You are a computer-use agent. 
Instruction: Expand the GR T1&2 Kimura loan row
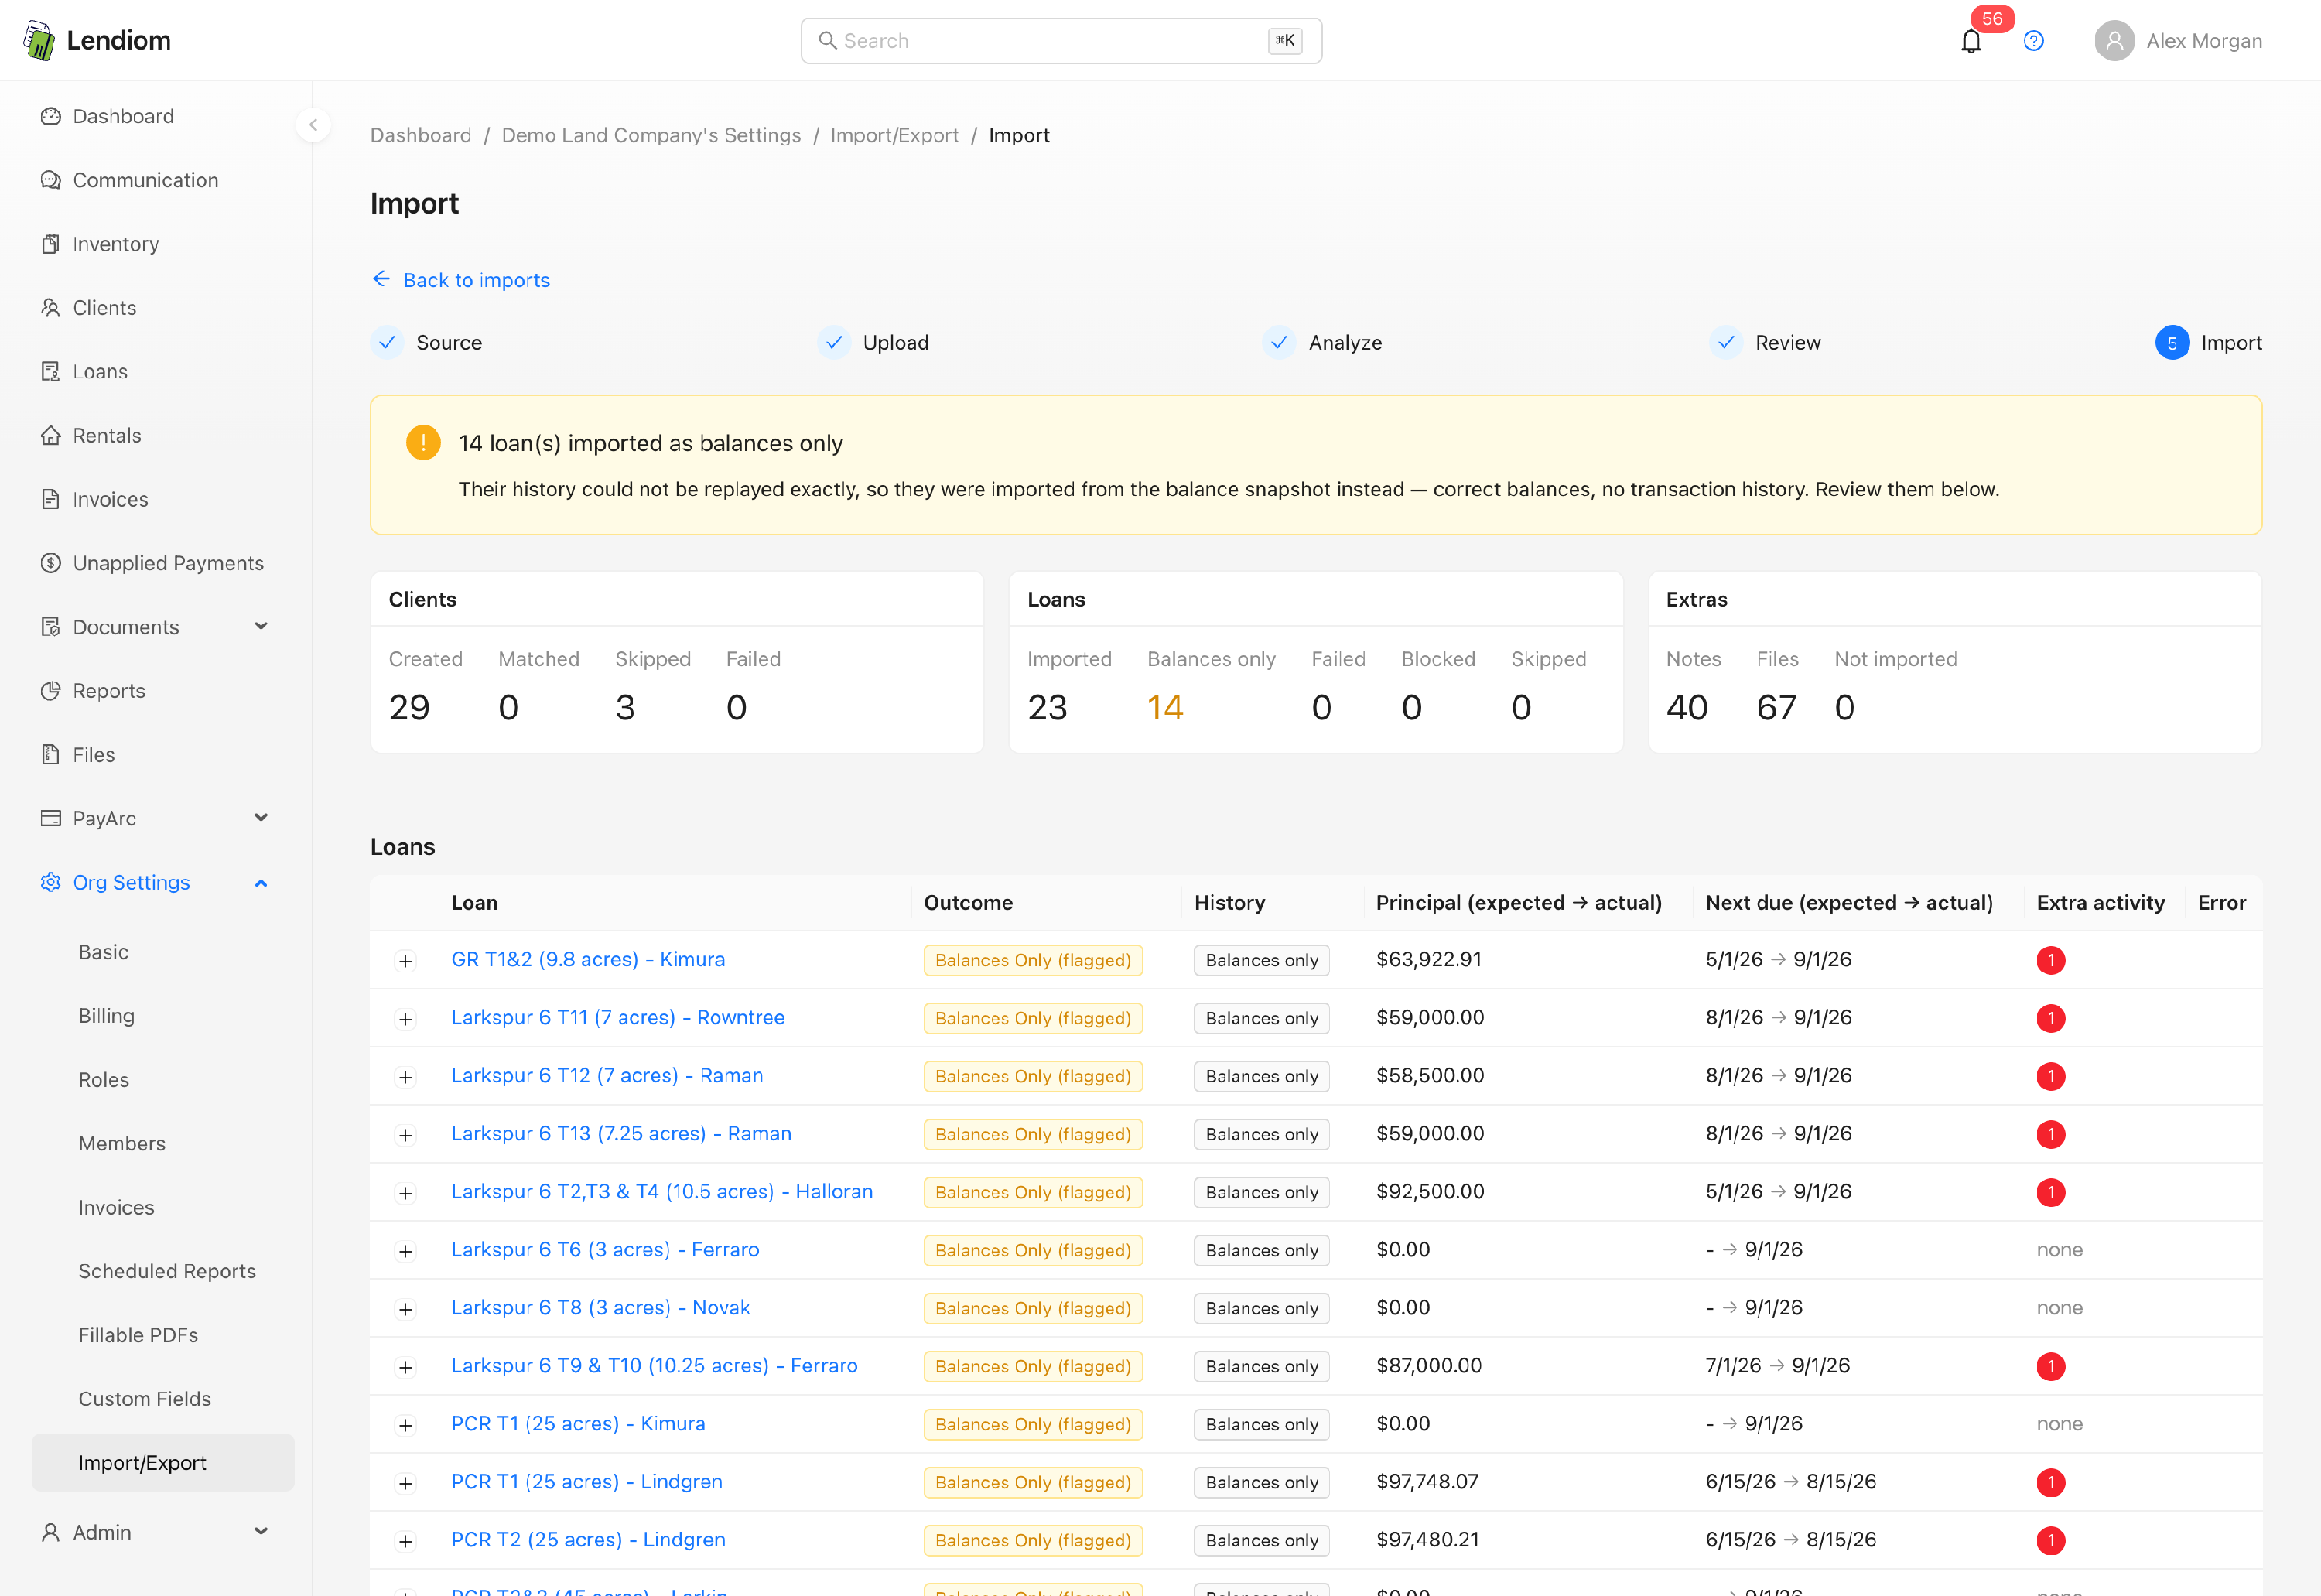tap(405, 961)
